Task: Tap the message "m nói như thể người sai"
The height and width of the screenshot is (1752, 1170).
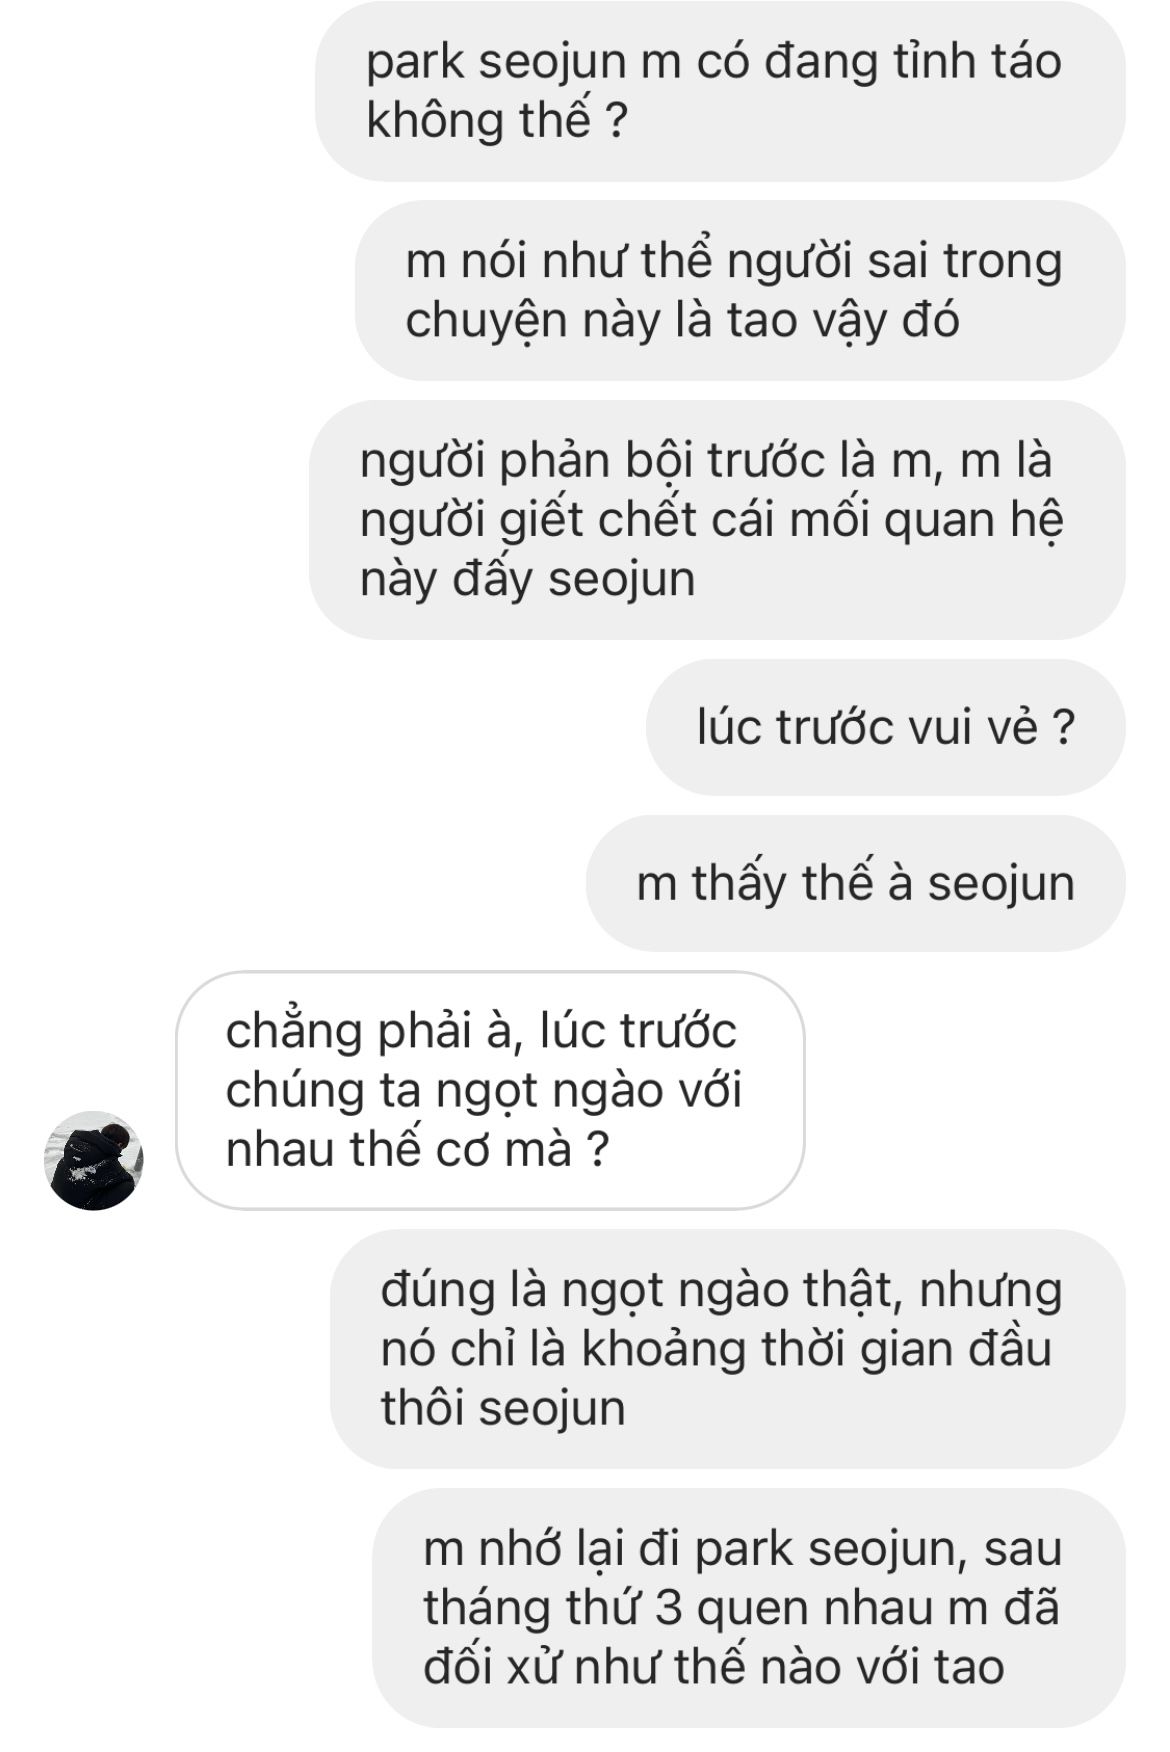Action: 740,290
